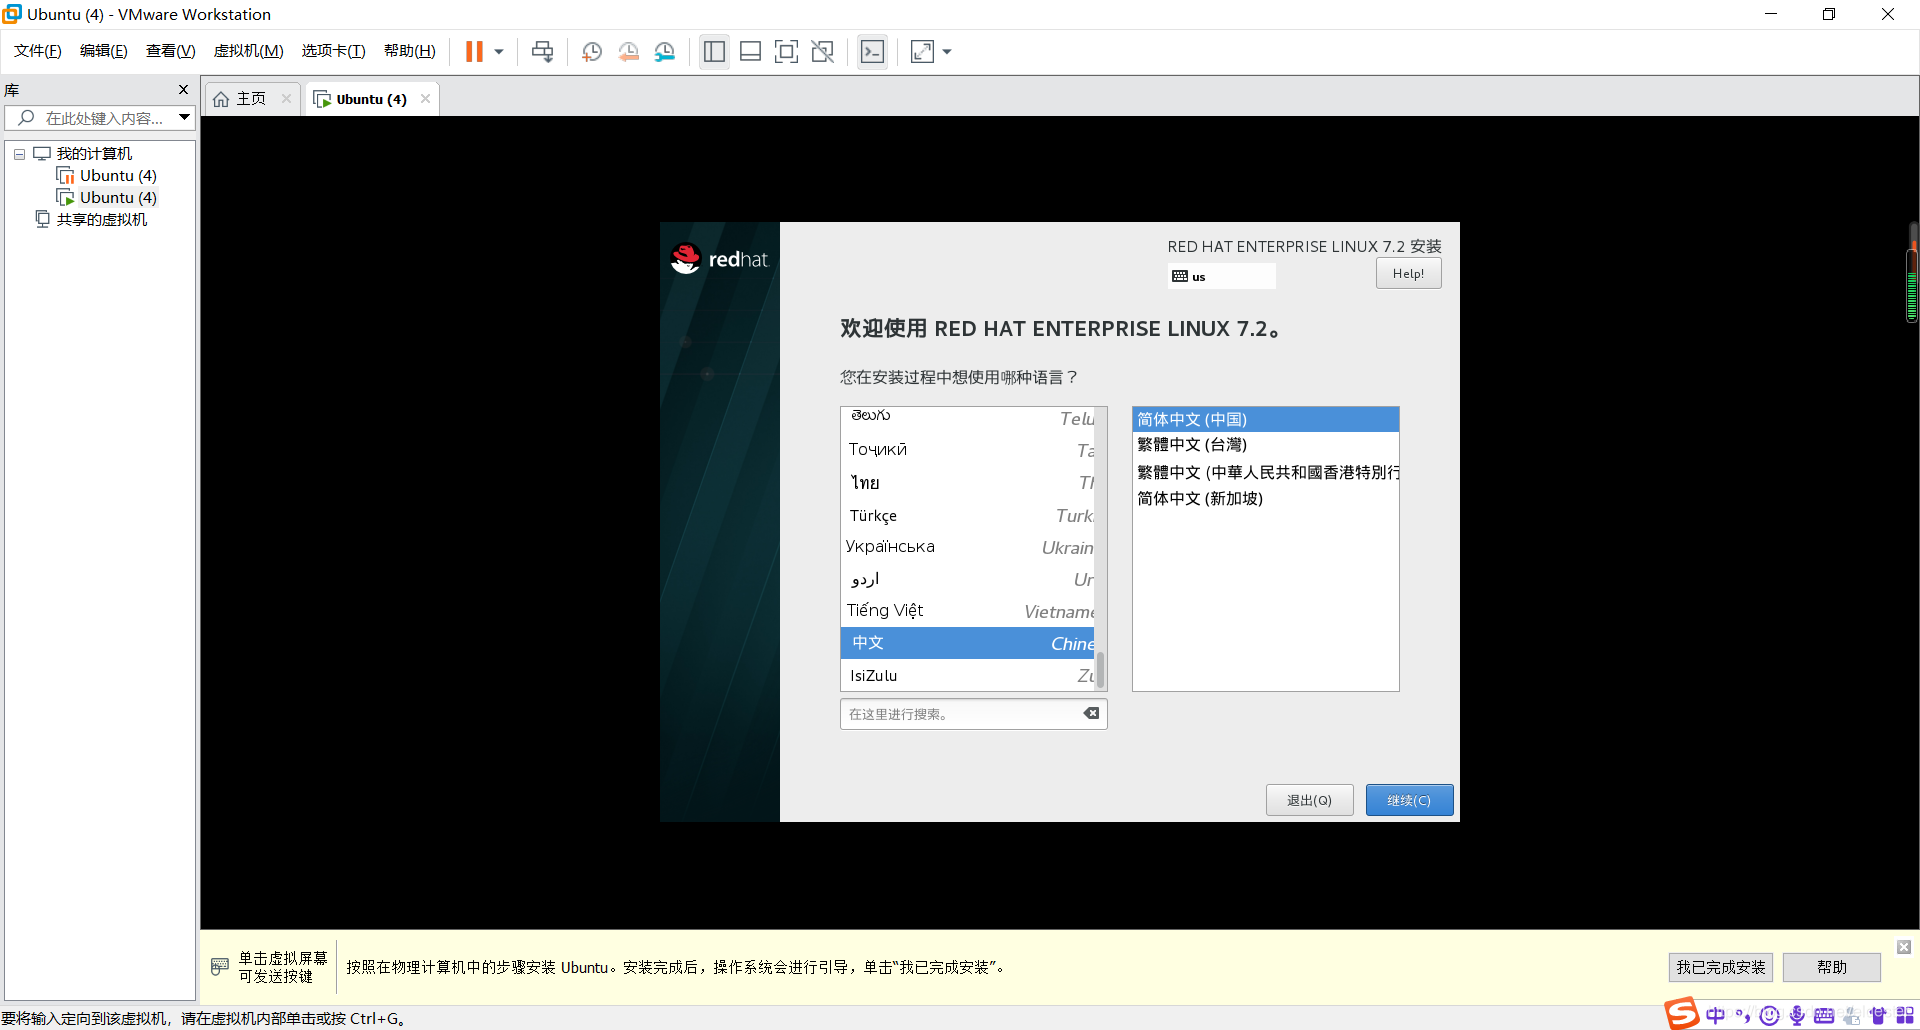Image resolution: width=1920 pixels, height=1030 pixels.
Task: Enter full screen mode
Action: click(787, 51)
